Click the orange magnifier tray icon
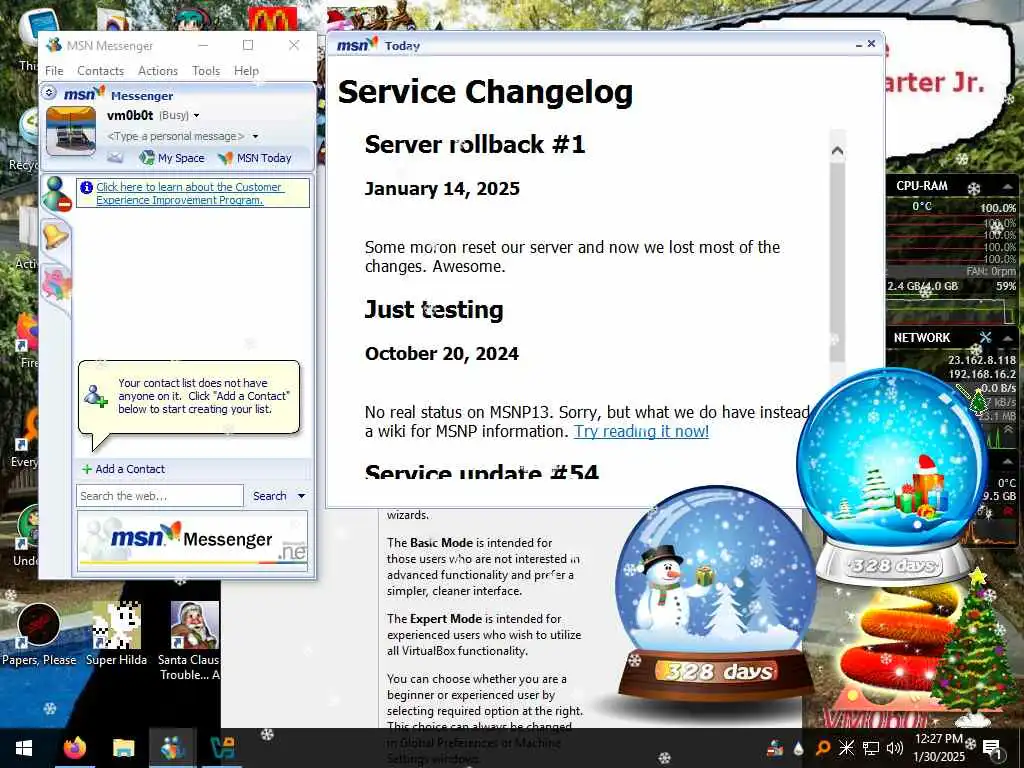 click(822, 748)
